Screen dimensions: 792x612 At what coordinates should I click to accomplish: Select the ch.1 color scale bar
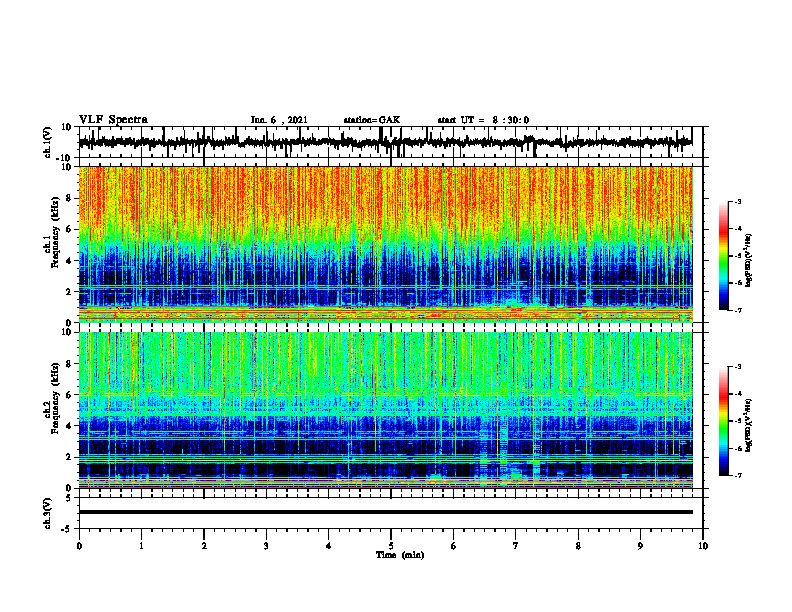pyautogui.click(x=724, y=256)
